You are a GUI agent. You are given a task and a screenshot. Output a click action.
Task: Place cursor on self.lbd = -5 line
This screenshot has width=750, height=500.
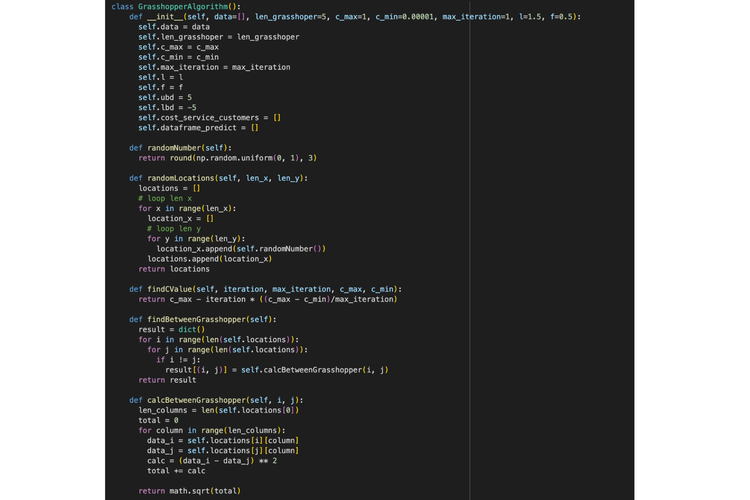tap(167, 107)
